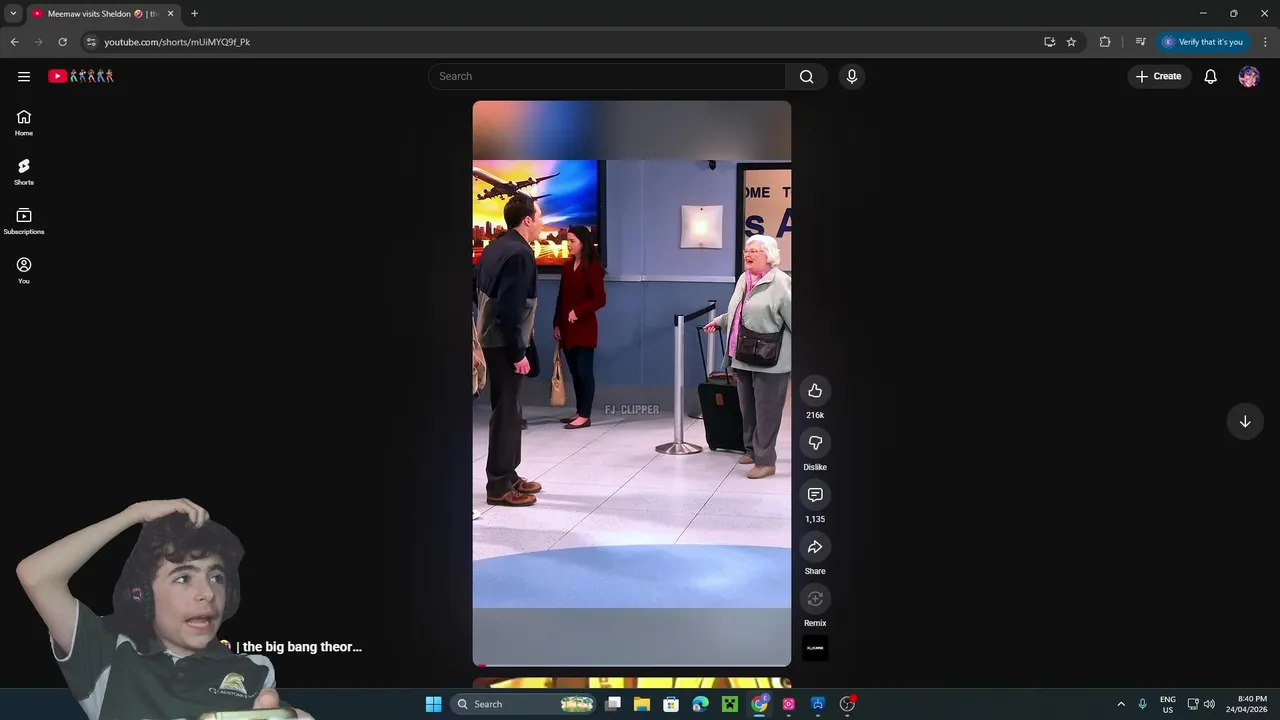Open the Windows Start menu
The width and height of the screenshot is (1280, 720).
(433, 704)
